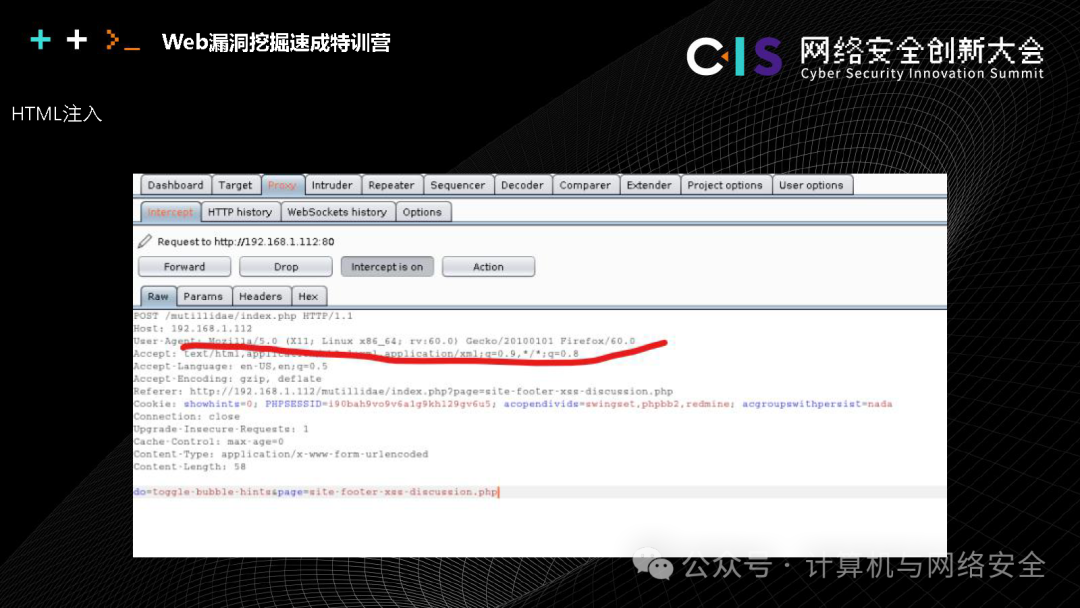Open WebSockets history sub-tab

tap(337, 212)
